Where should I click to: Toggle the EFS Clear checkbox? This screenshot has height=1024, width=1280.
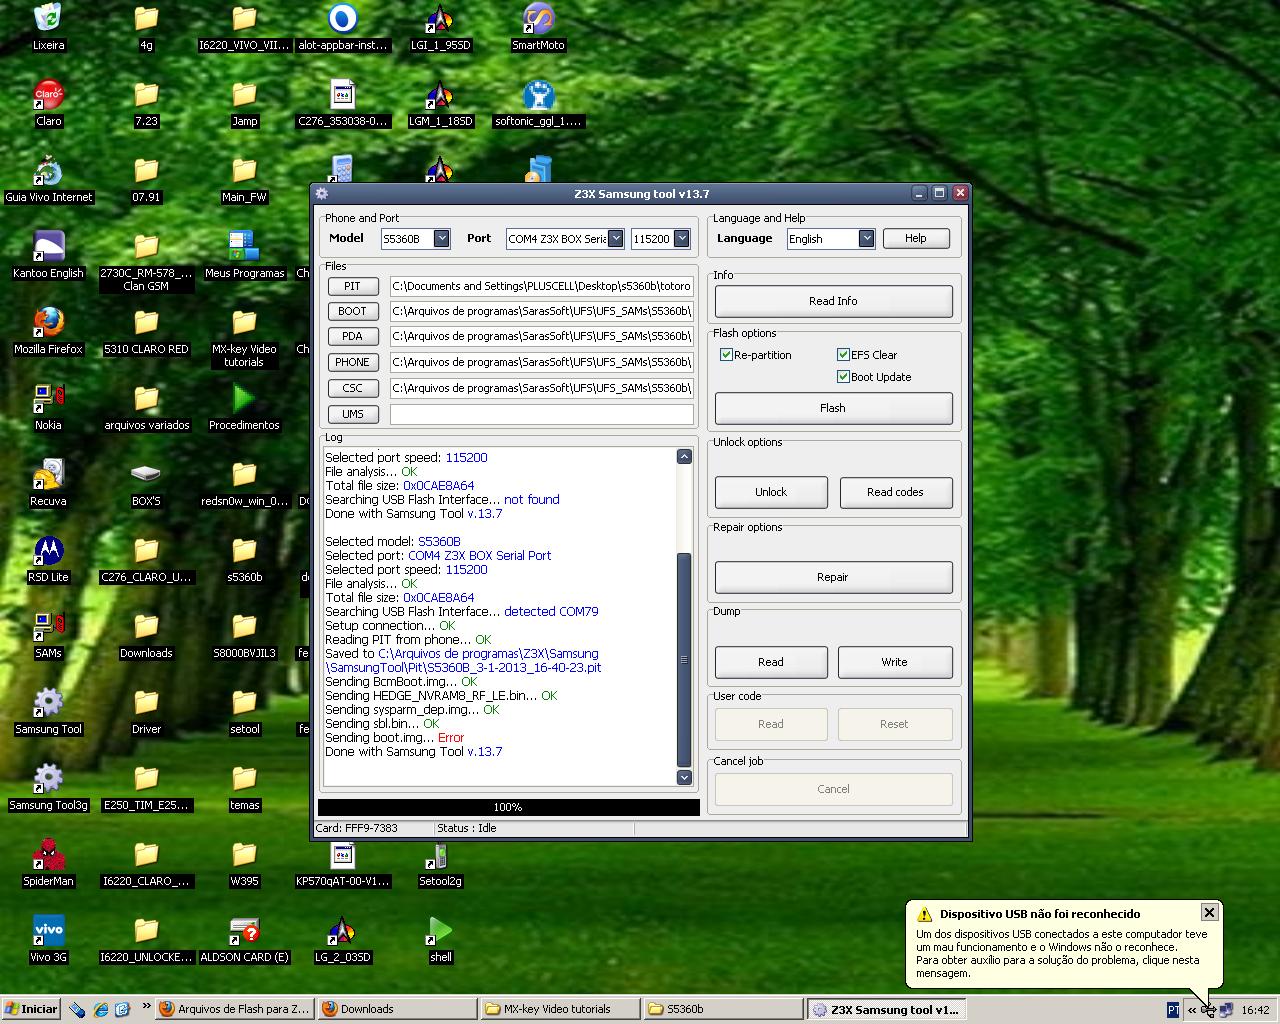844,355
